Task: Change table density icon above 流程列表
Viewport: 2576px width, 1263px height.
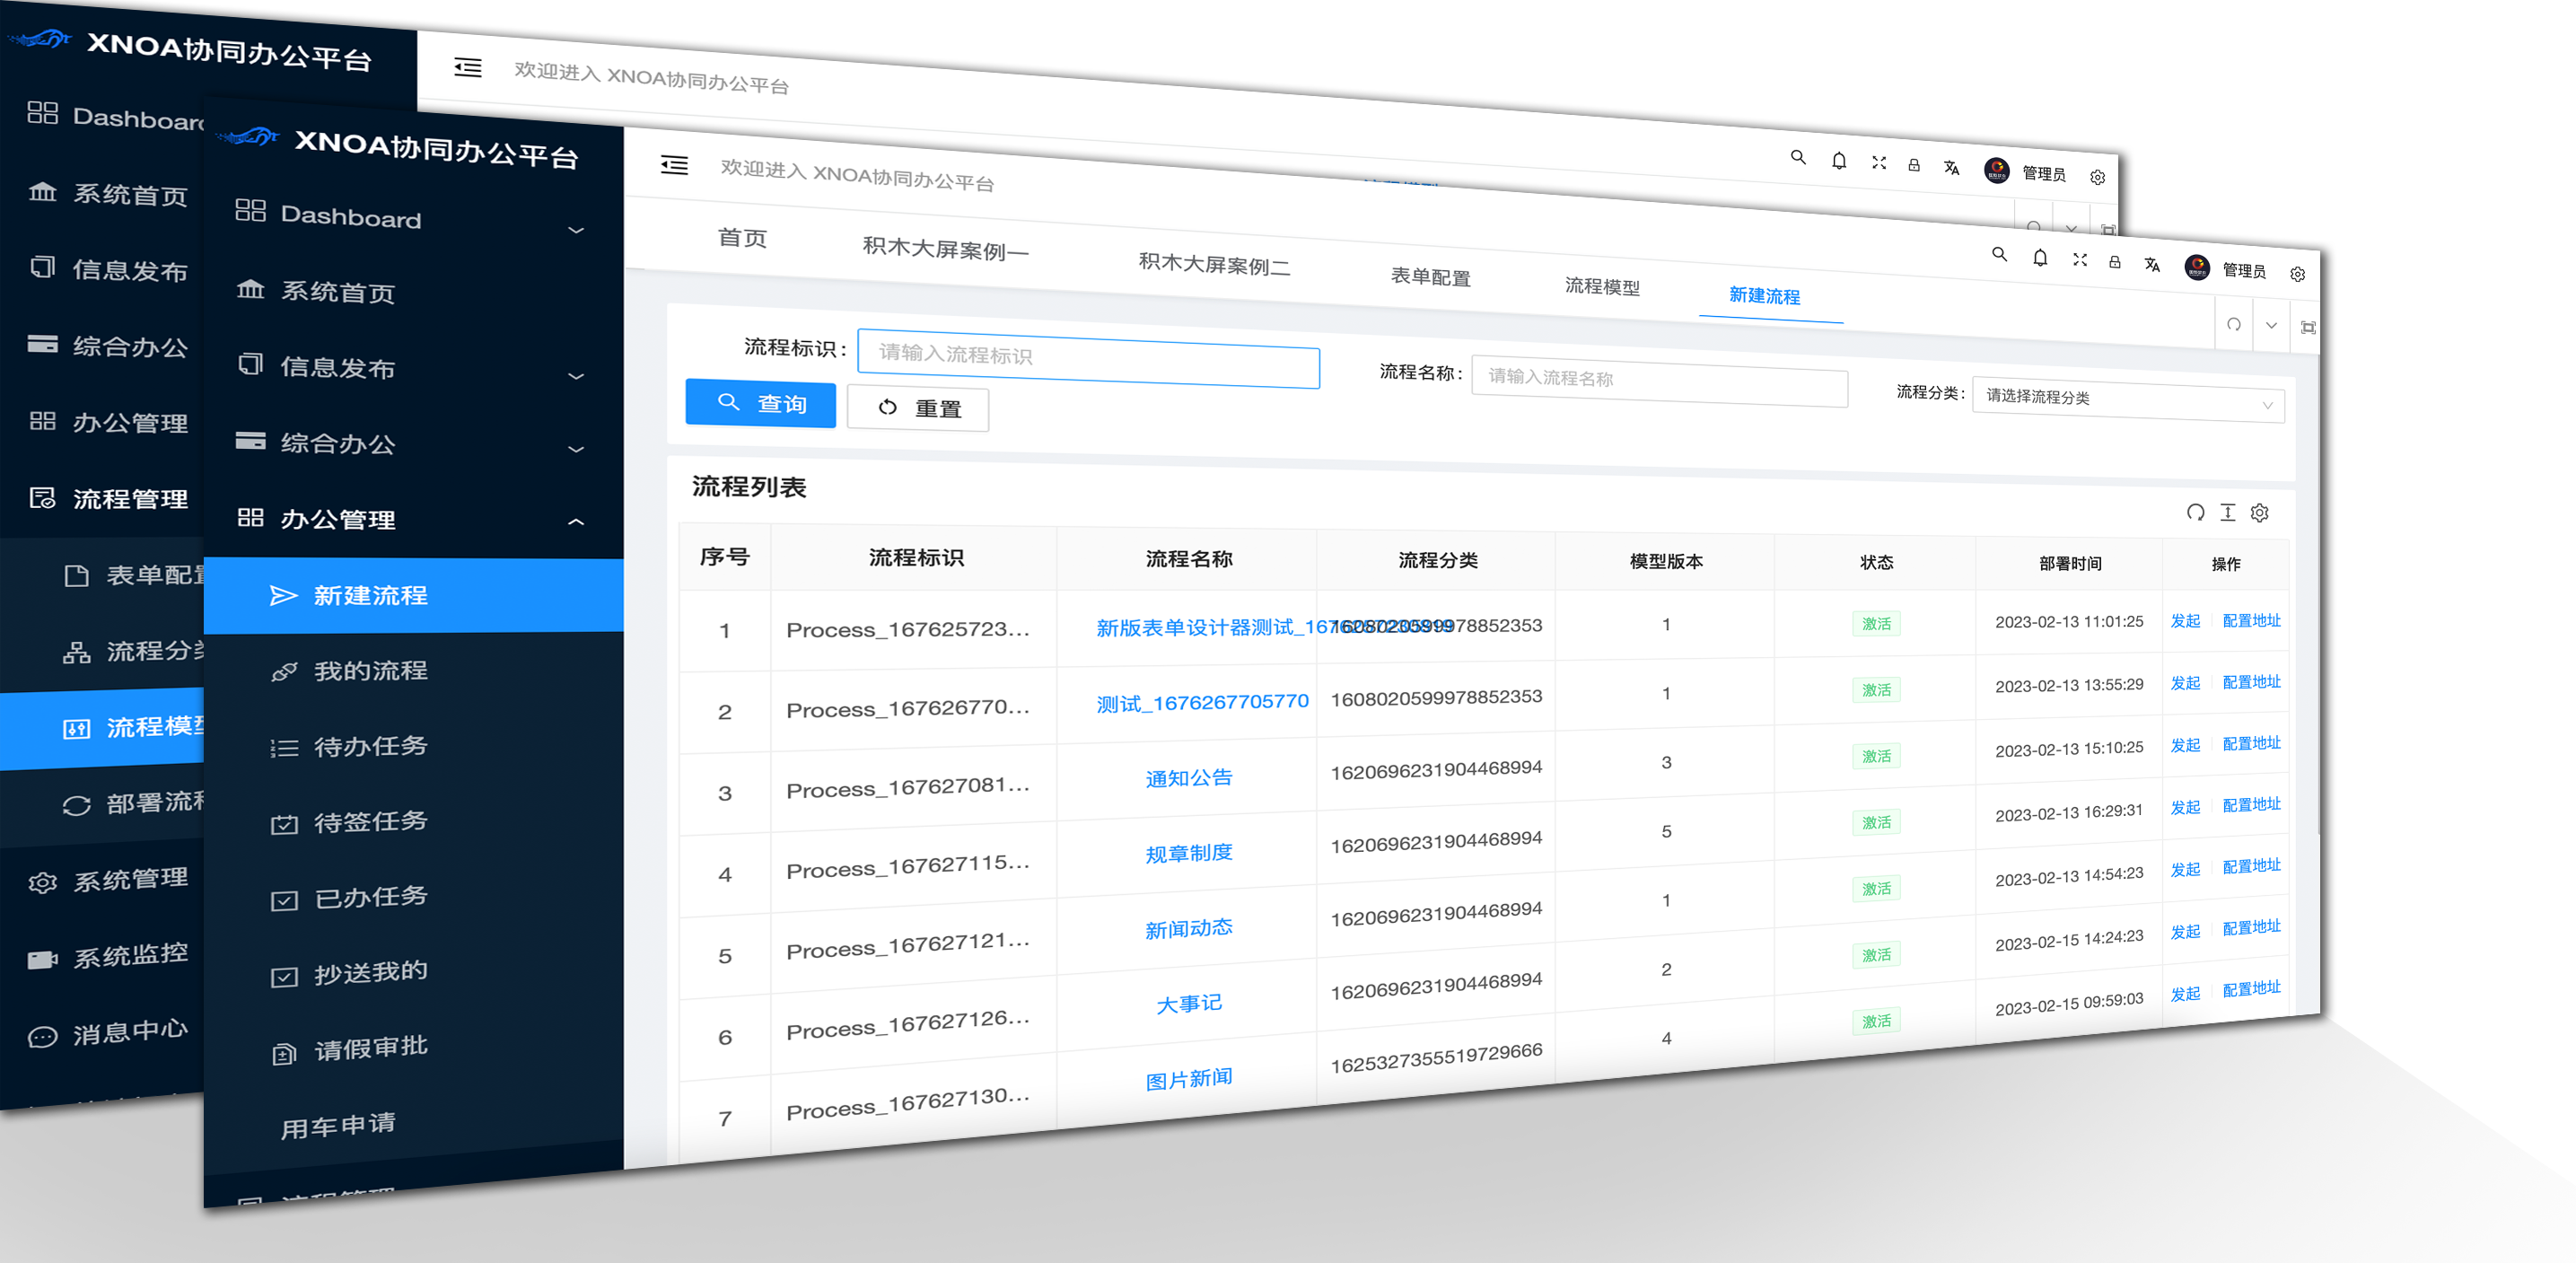Action: coord(2228,512)
